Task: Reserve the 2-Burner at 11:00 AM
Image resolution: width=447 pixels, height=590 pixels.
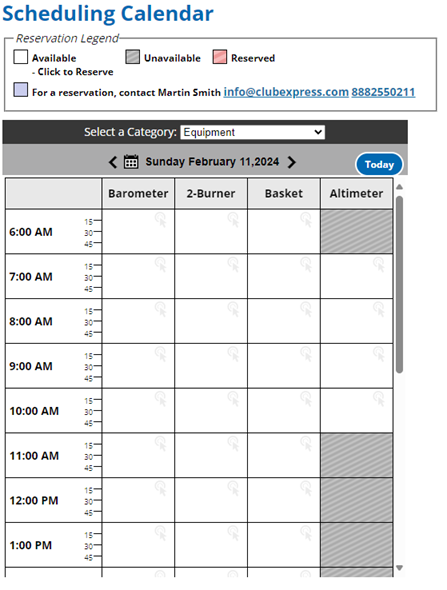Action: tap(211, 455)
